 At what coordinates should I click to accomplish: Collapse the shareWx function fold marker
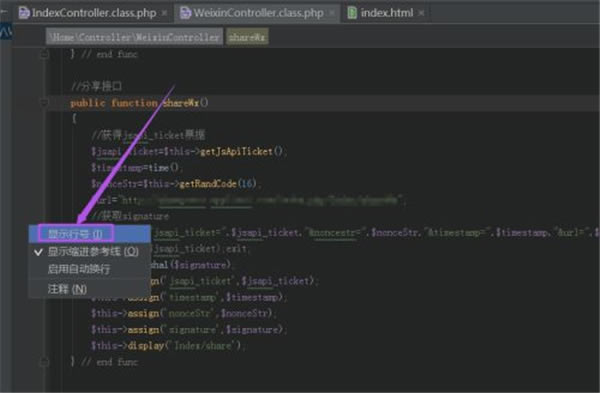(44, 103)
